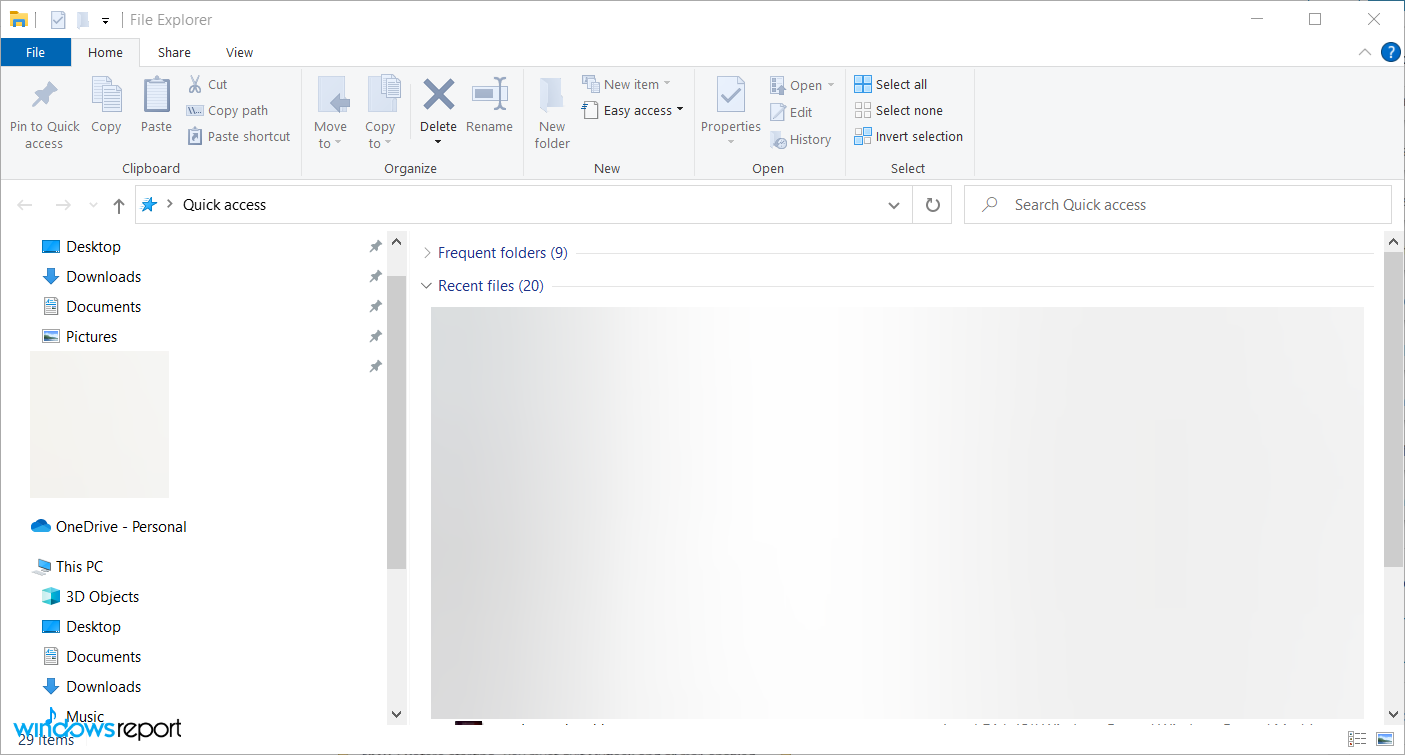
Task: Expand the Delete dropdown arrow
Action: [x=438, y=142]
